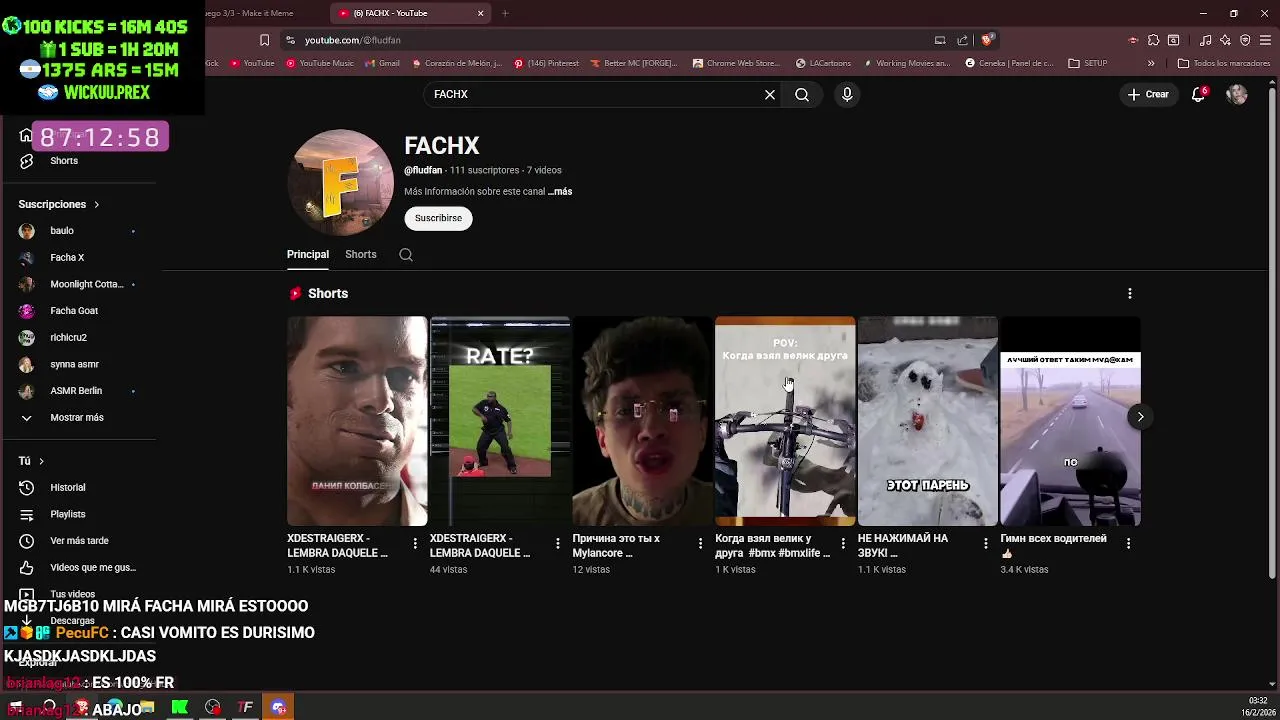Click the Suscribirse button
The width and height of the screenshot is (1280, 720).
pos(438,218)
